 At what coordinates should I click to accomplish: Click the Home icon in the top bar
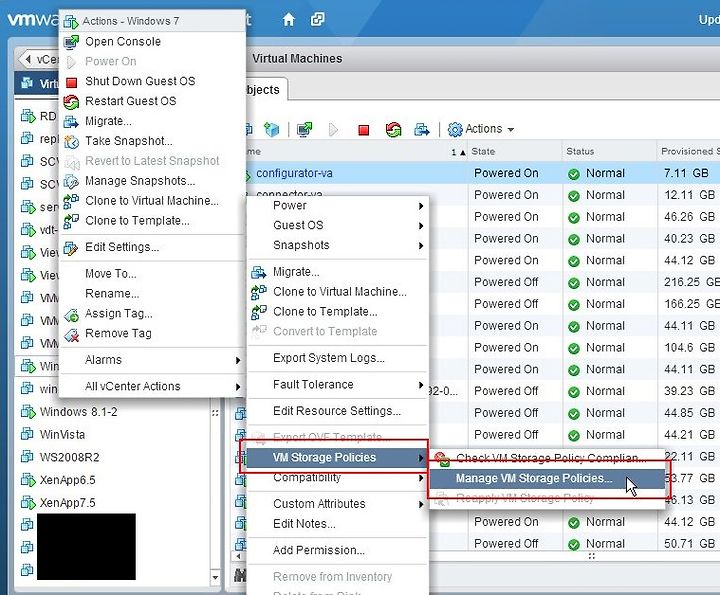tap(288, 19)
